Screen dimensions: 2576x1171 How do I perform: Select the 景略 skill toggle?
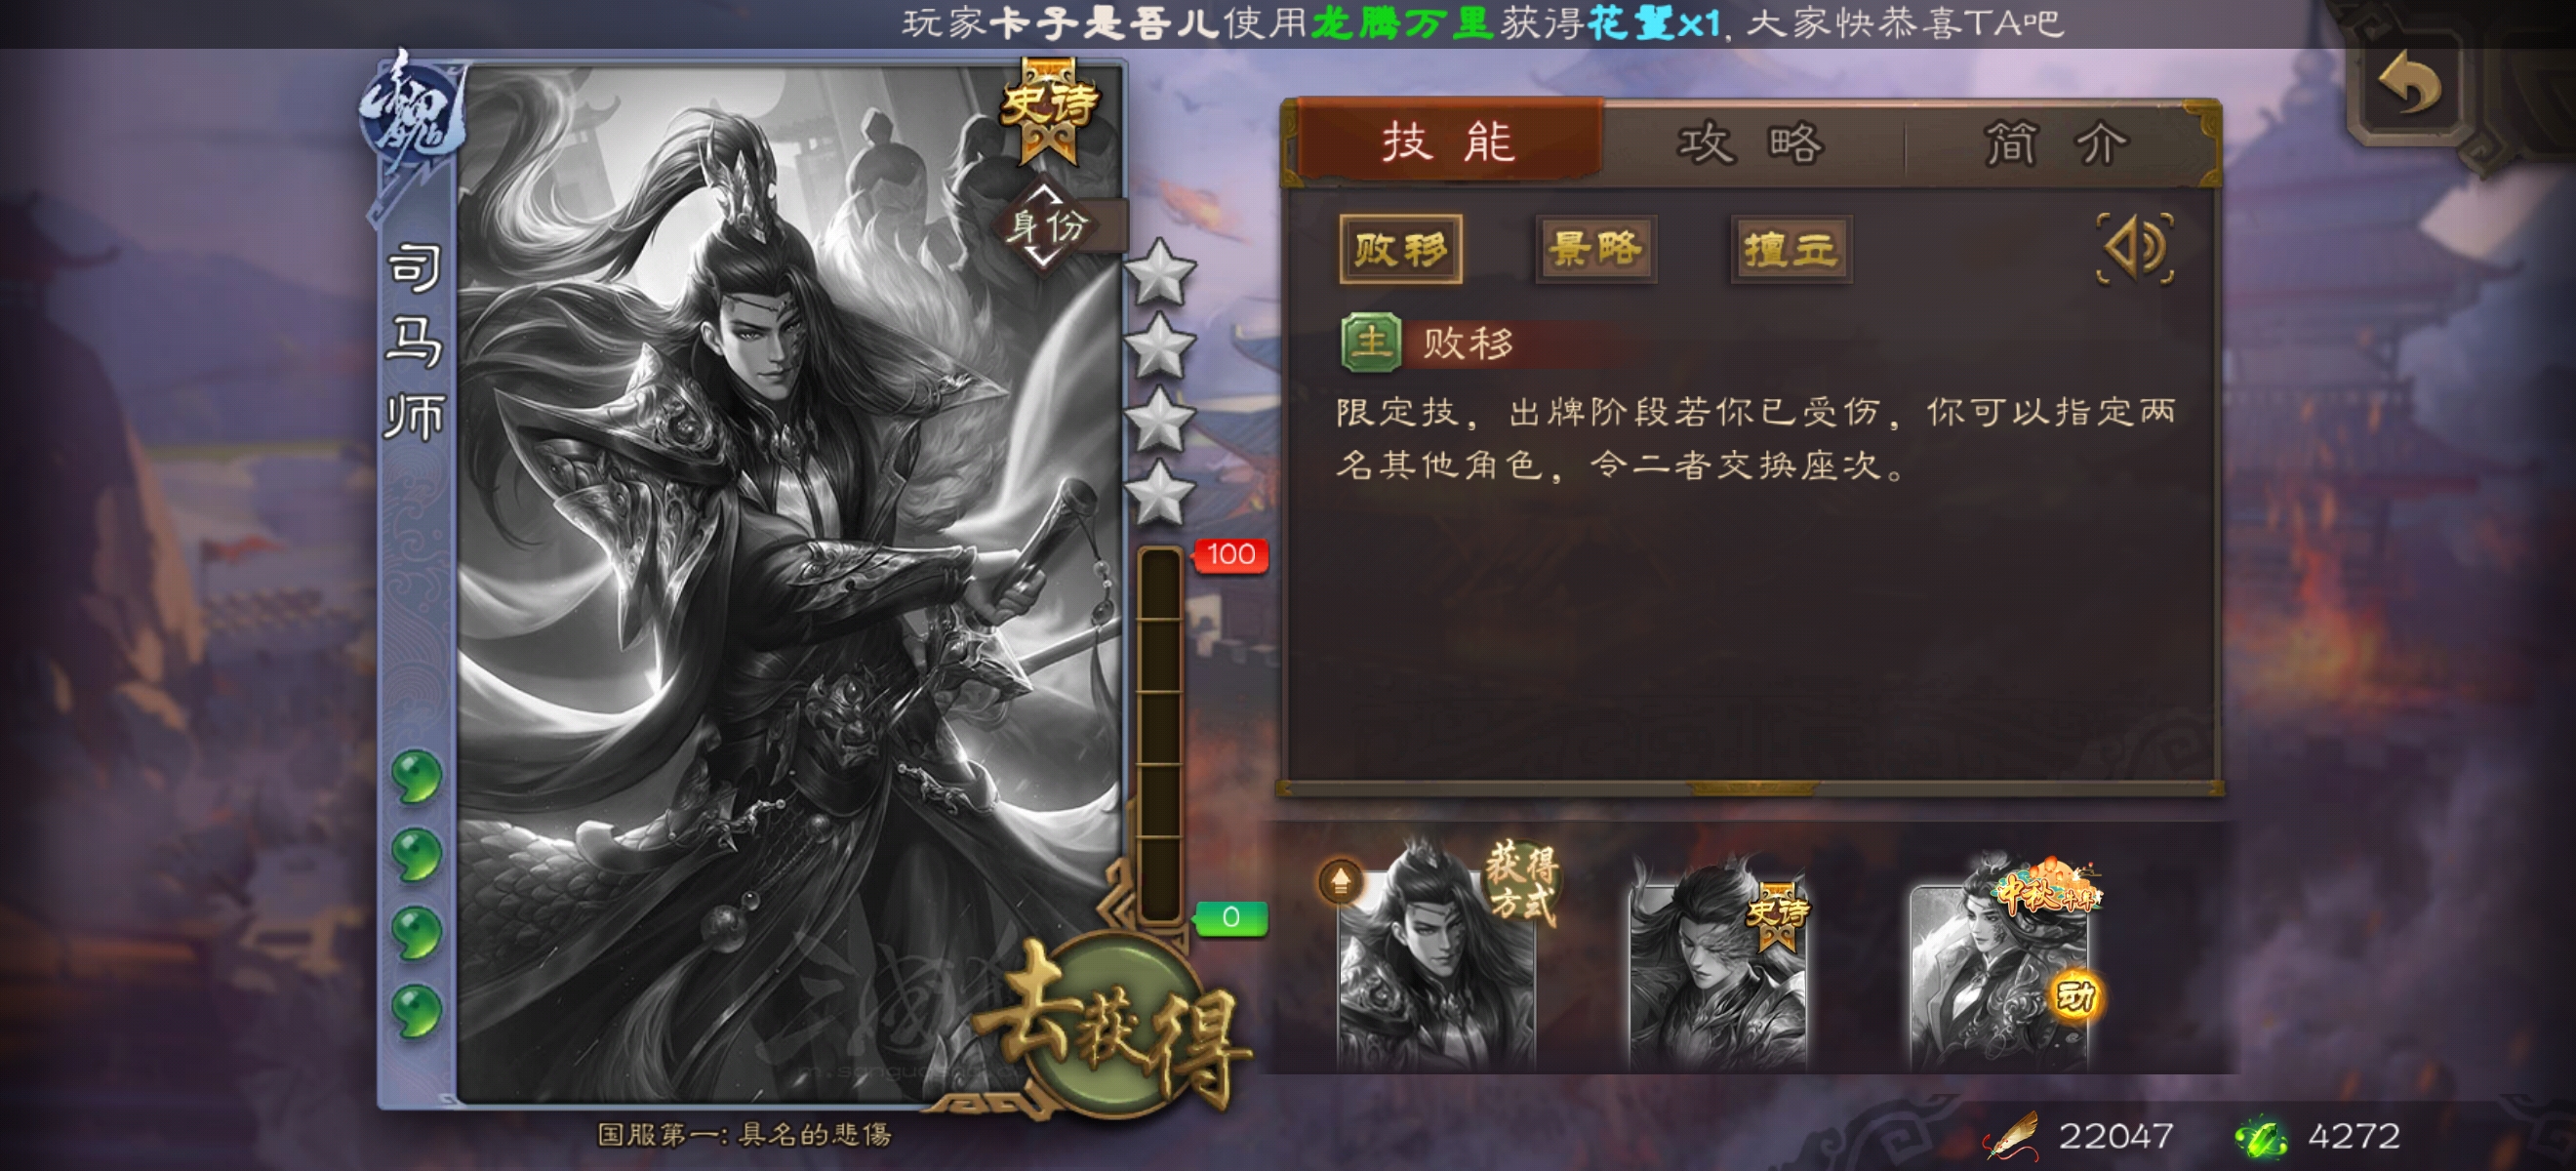point(1595,249)
